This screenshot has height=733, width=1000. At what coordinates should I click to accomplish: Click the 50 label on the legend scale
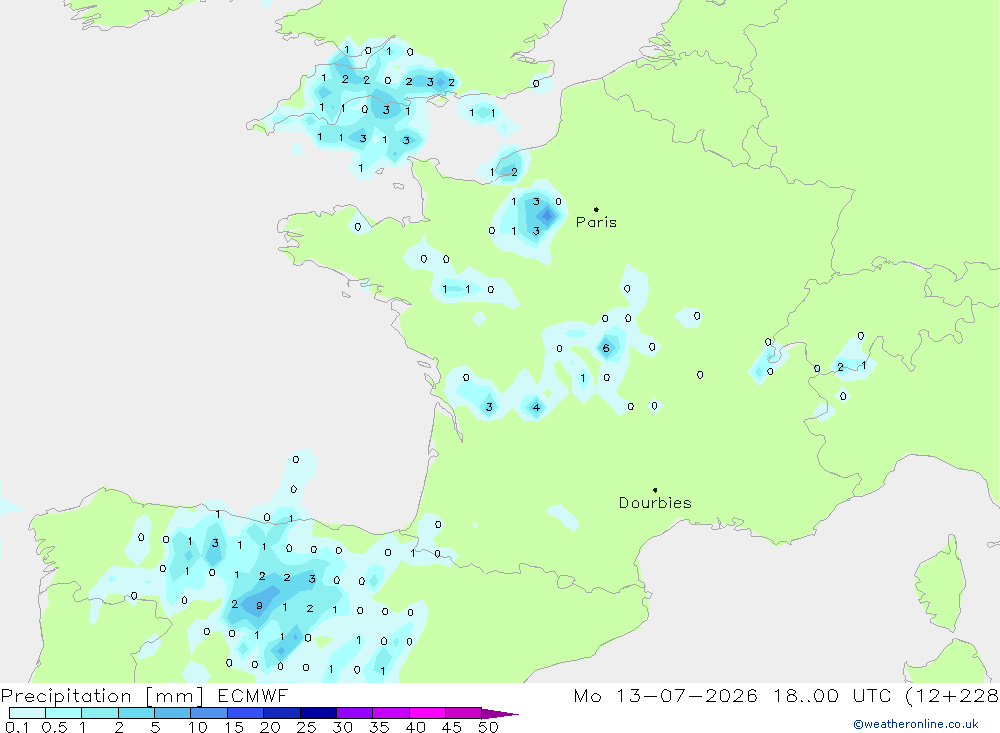[x=488, y=727]
